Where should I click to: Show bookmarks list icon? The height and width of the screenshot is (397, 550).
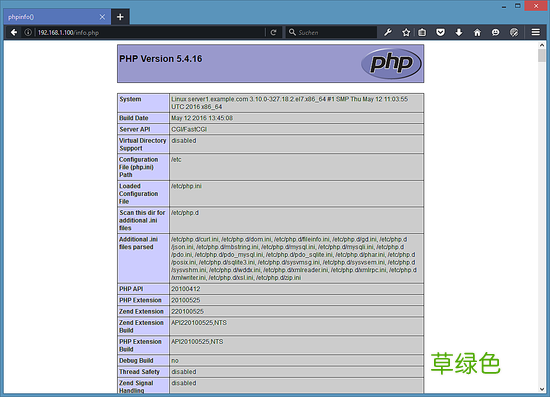422,33
